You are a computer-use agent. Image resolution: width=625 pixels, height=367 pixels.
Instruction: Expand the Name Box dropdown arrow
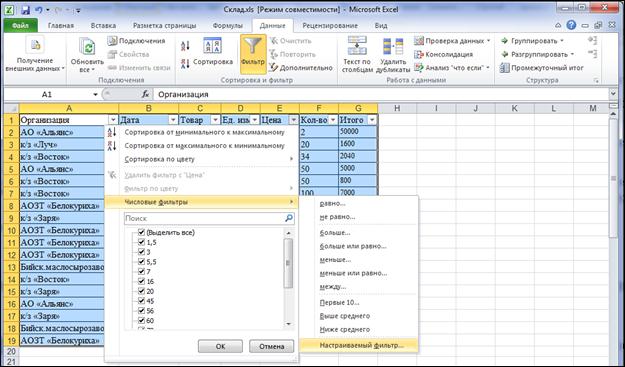(95, 94)
